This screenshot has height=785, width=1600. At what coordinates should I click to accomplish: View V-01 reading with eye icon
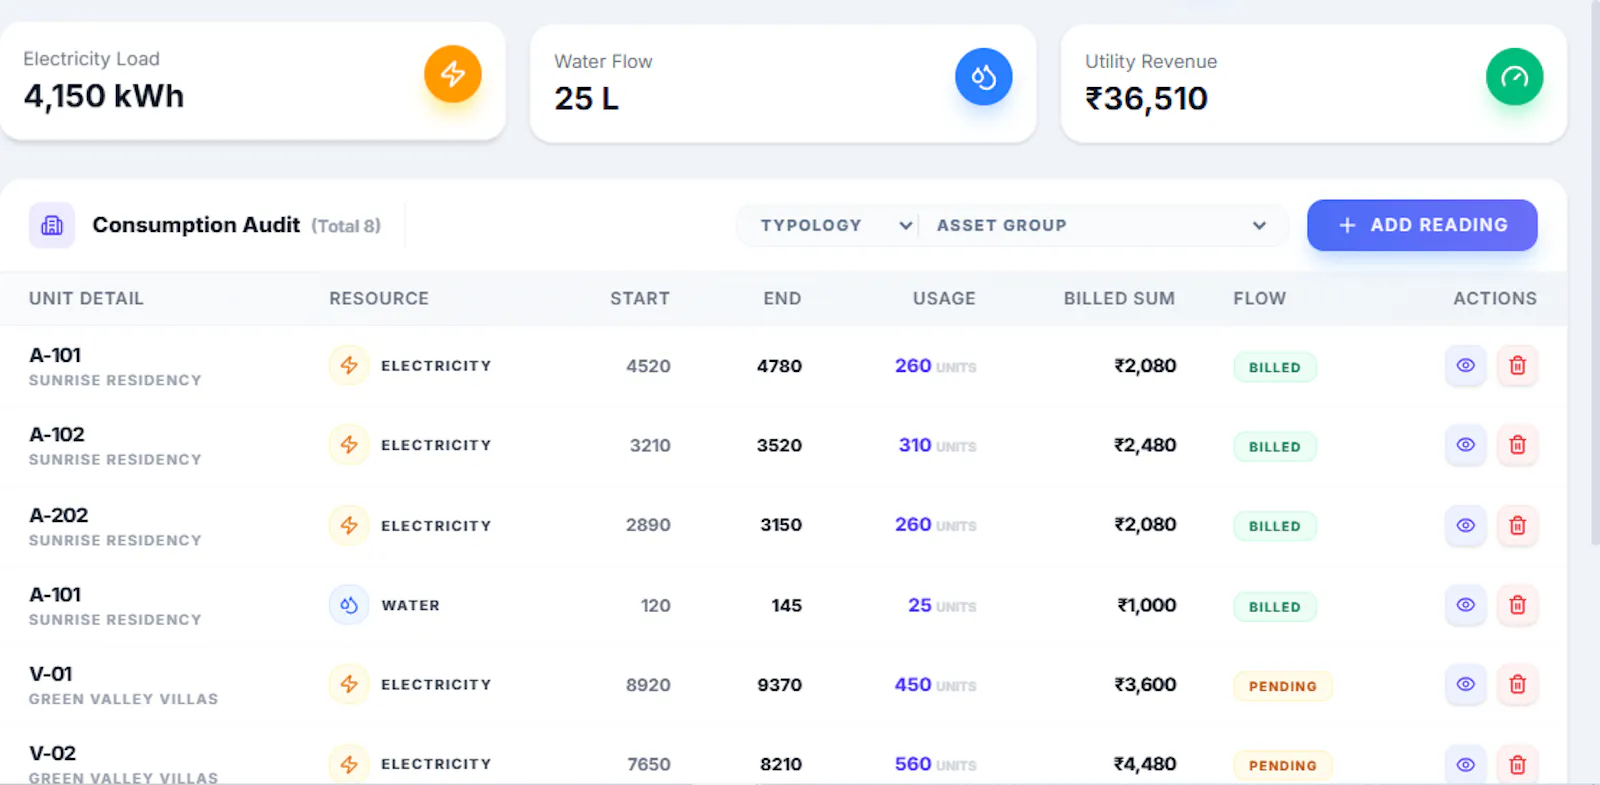[1466, 685]
